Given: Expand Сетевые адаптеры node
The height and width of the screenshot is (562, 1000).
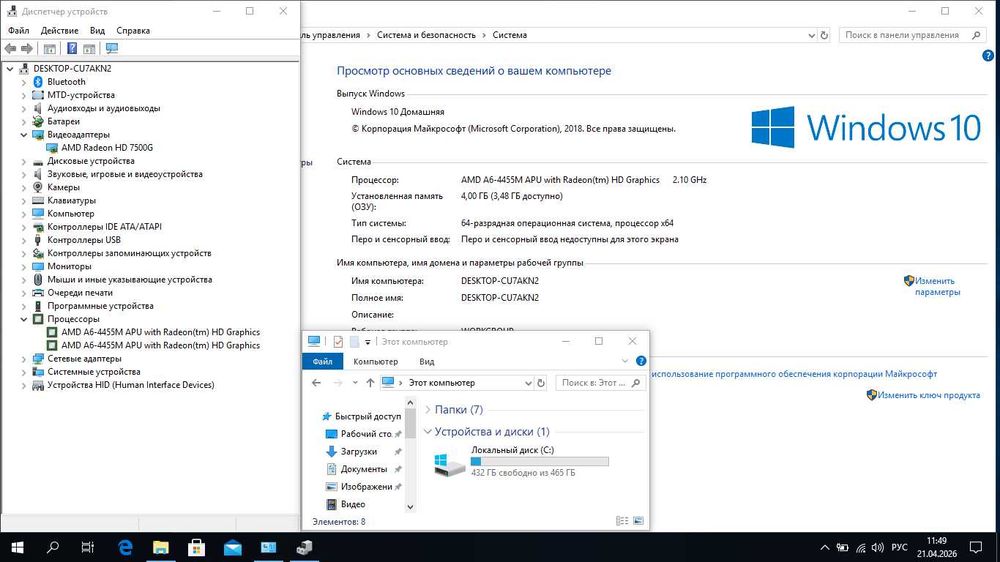Looking at the screenshot, I should click(x=24, y=359).
